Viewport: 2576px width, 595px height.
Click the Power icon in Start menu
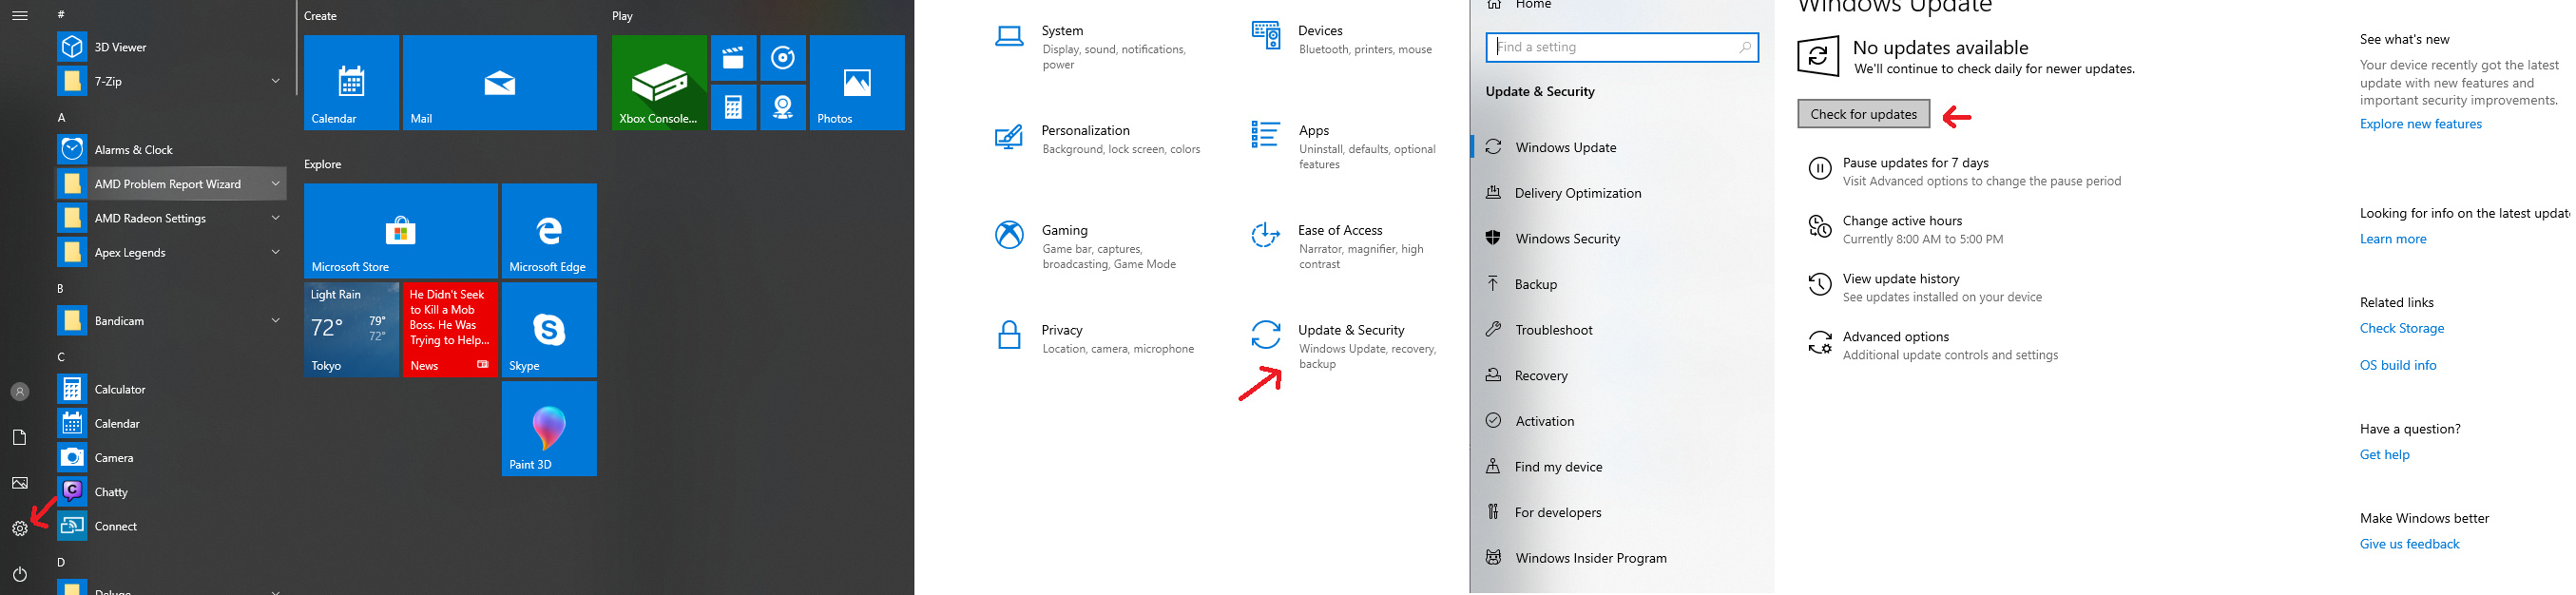click(x=20, y=574)
